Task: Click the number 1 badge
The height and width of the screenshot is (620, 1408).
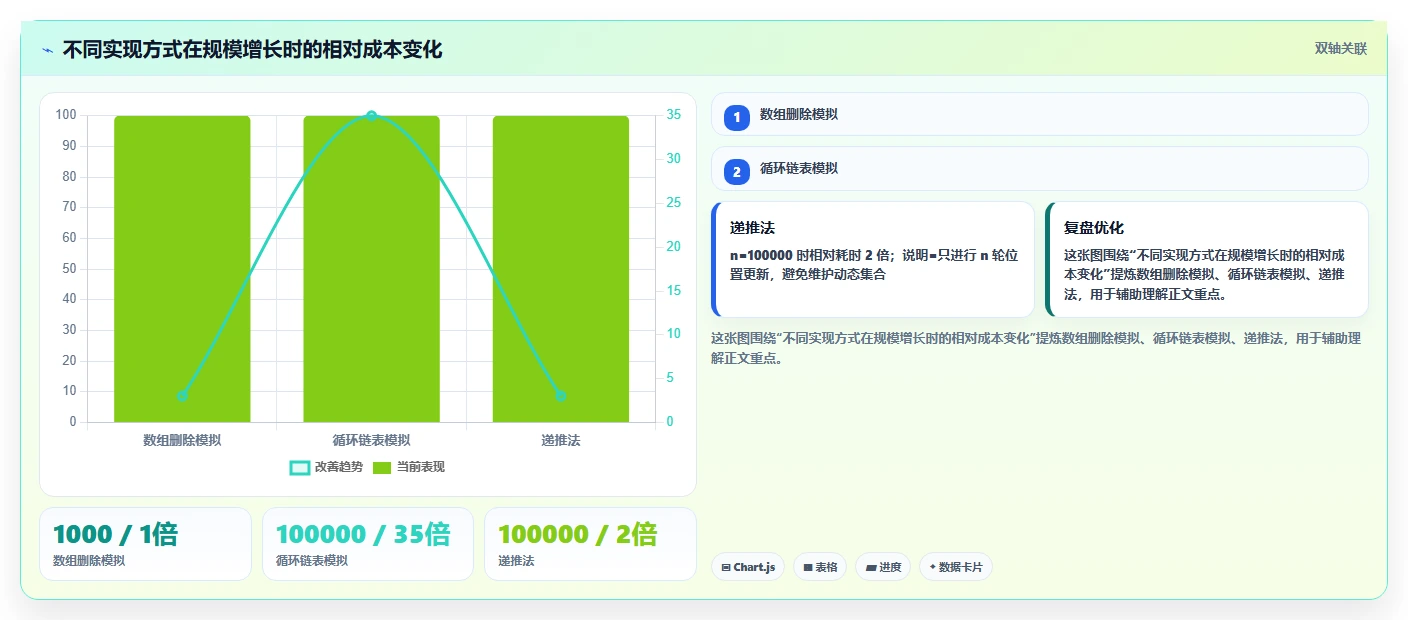Action: [x=737, y=118]
